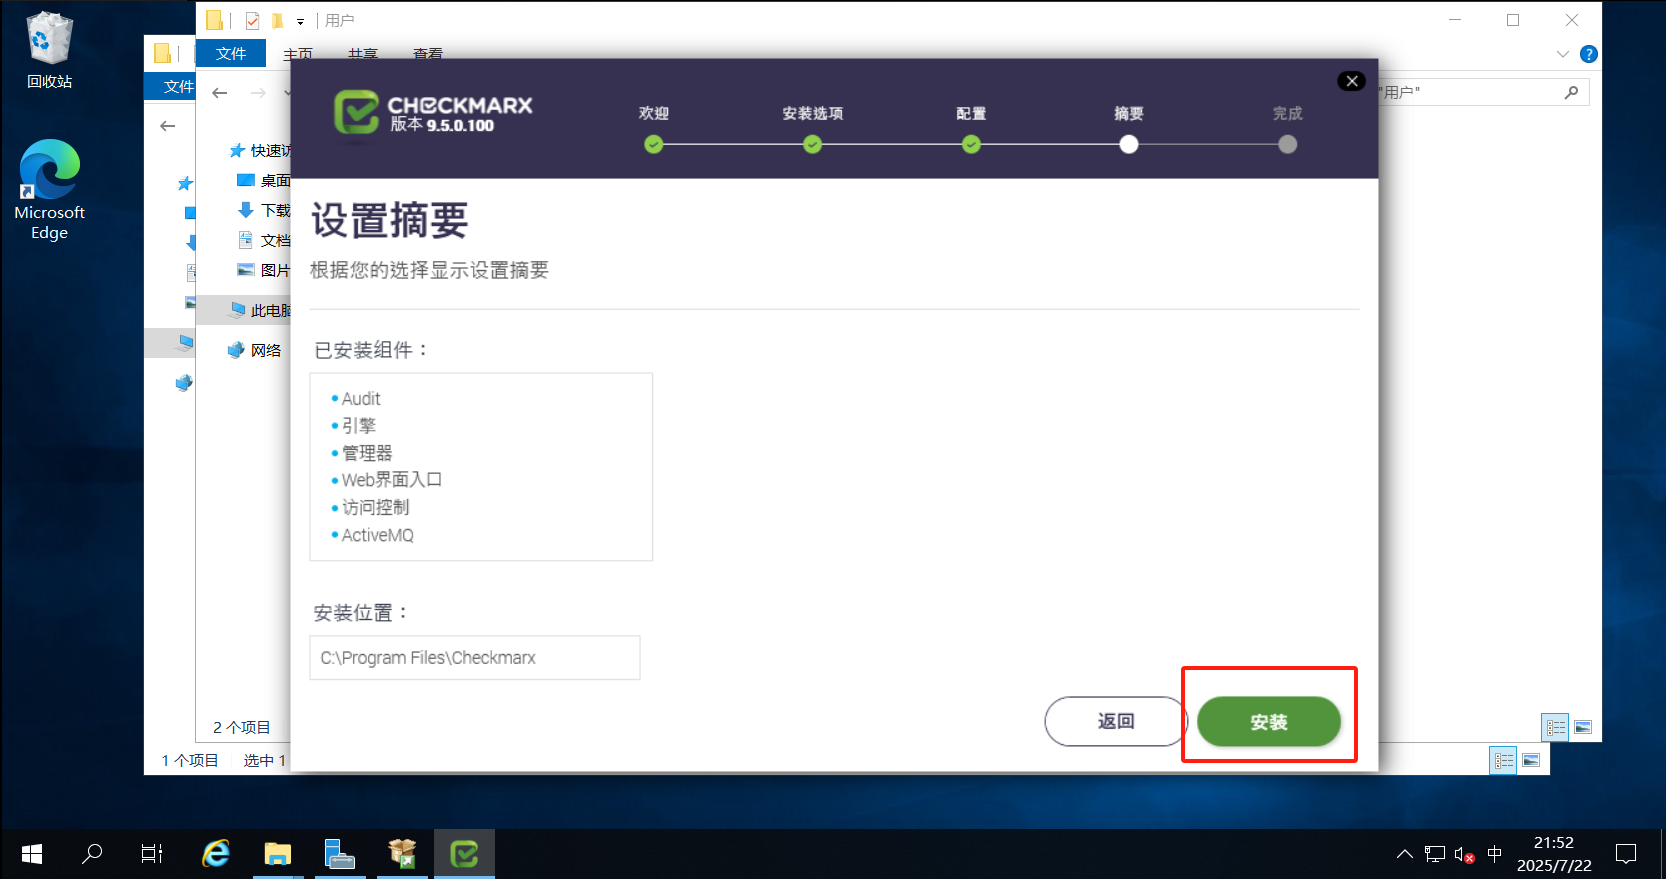This screenshot has width=1666, height=879.
Task: Open the Quick Access toolbar dropdown arrow
Action: pyautogui.click(x=300, y=21)
